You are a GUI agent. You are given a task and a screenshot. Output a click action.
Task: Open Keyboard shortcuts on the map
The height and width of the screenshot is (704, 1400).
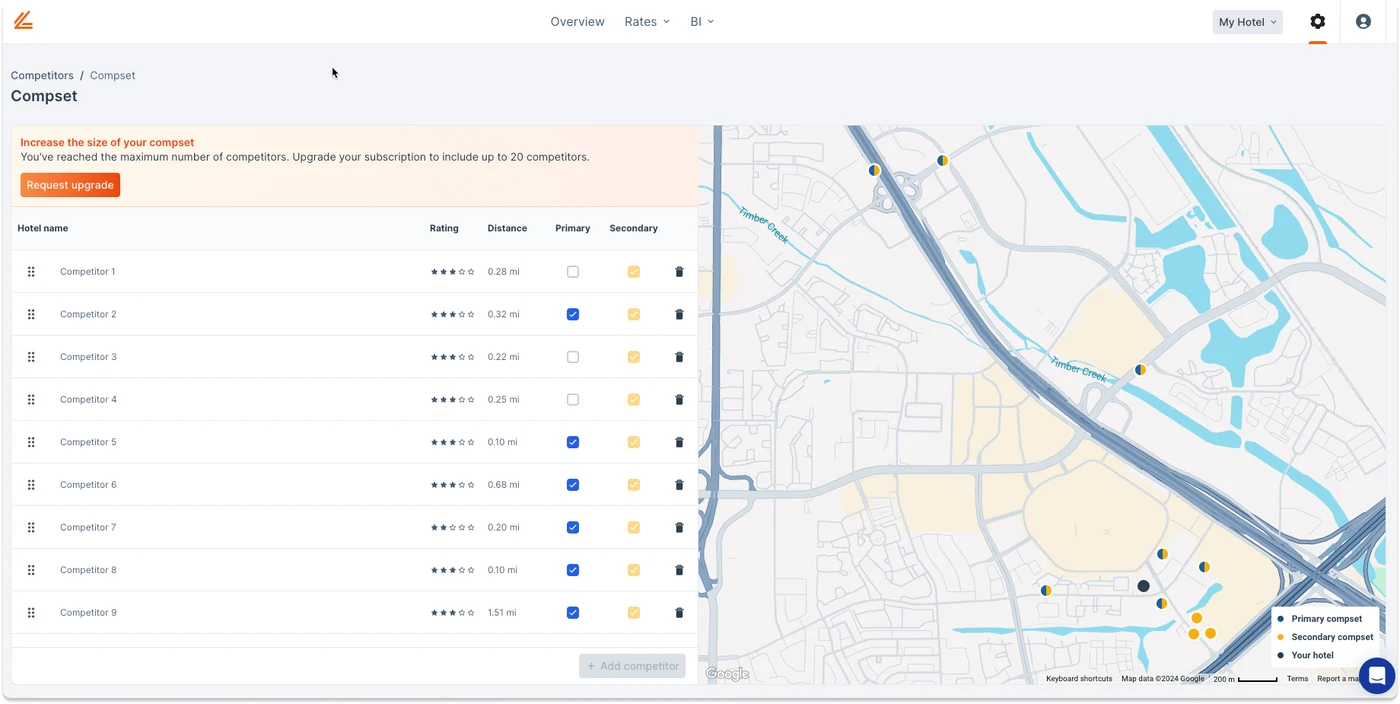[1078, 679]
